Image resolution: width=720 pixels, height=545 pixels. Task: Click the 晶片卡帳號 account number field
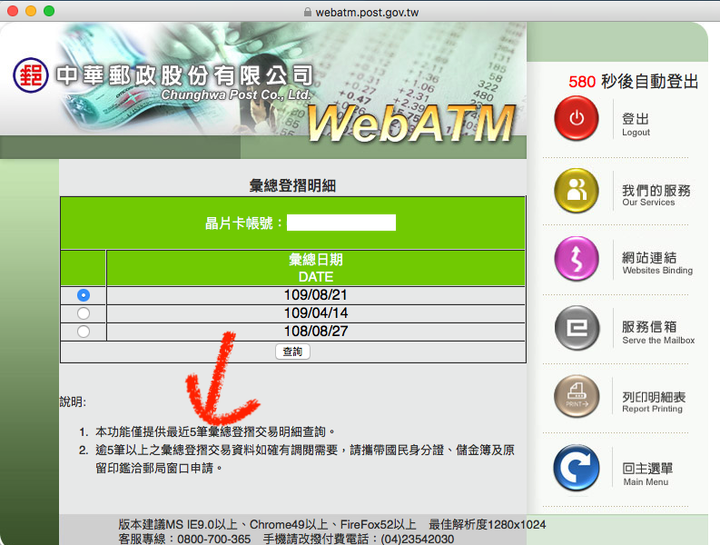pyautogui.click(x=341, y=223)
